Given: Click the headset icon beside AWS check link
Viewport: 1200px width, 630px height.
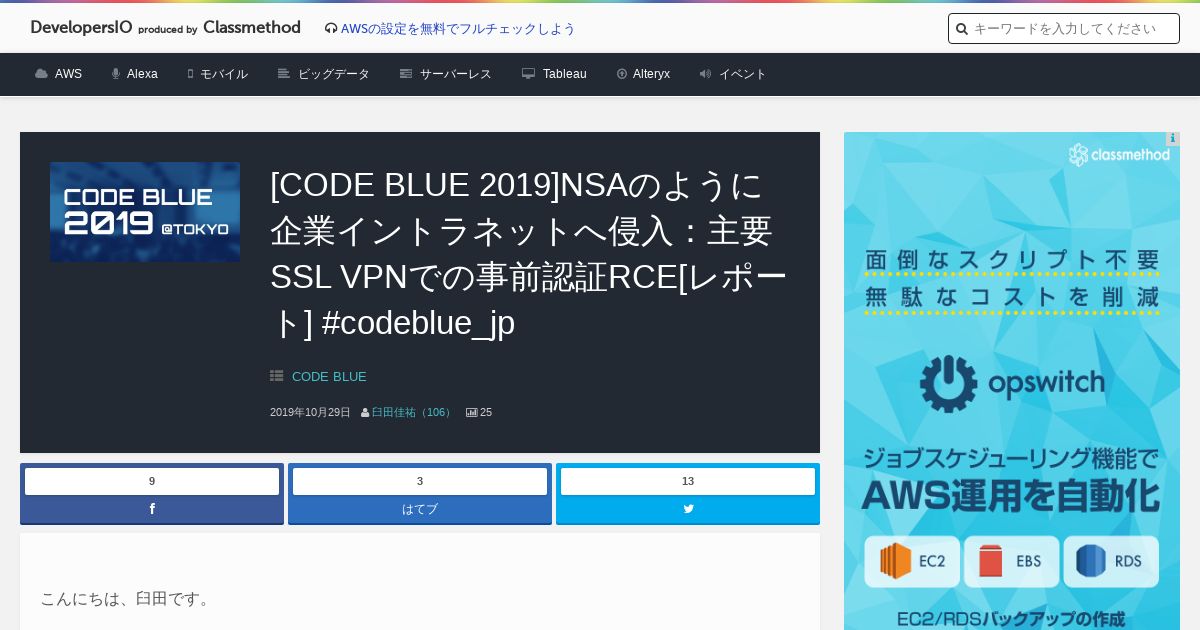Looking at the screenshot, I should click(x=331, y=29).
